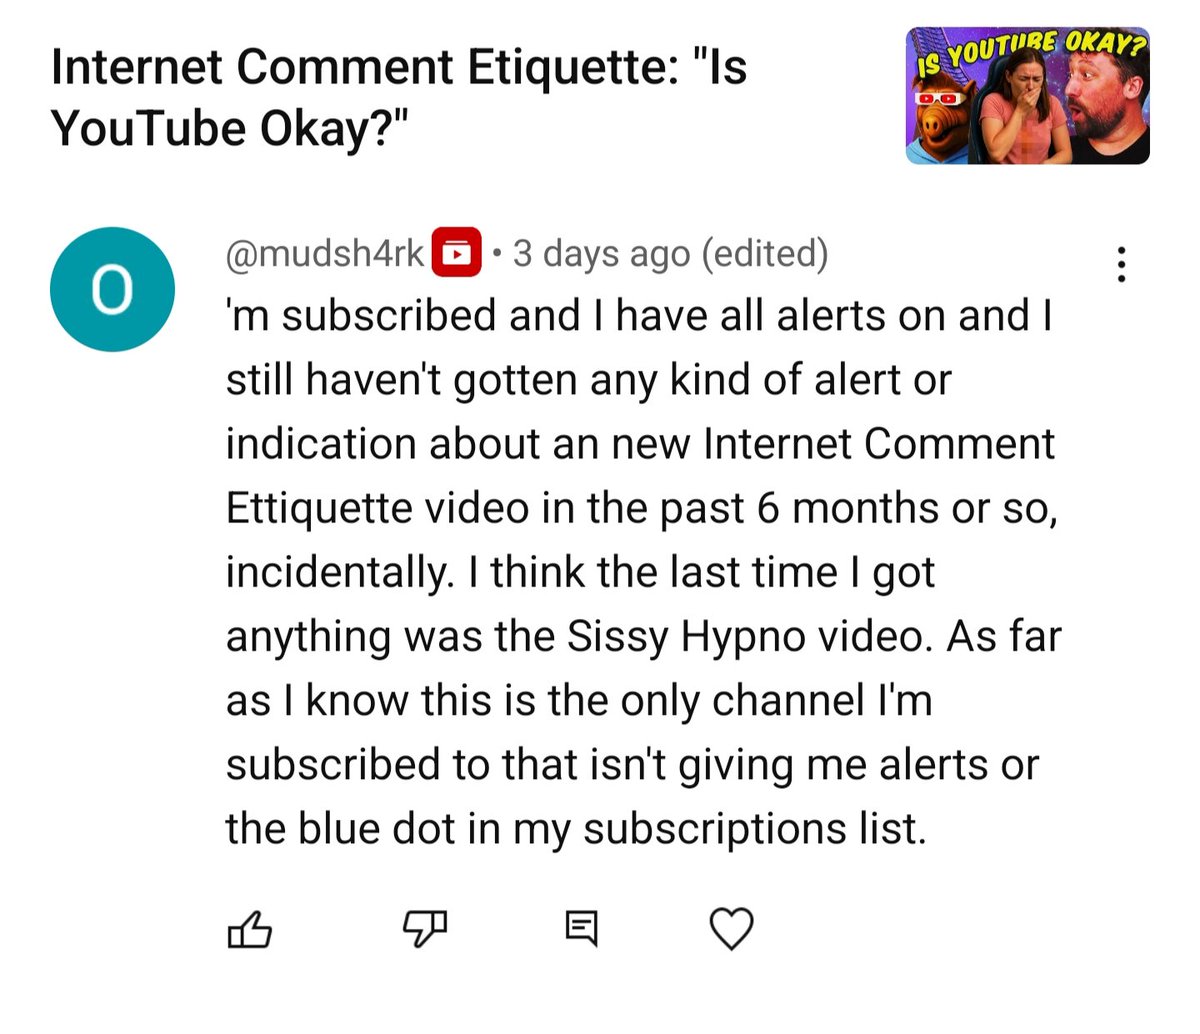The image size is (1200, 1034).
Task: Click 'Ettiquette video' text in the comment
Action: [x=377, y=508]
